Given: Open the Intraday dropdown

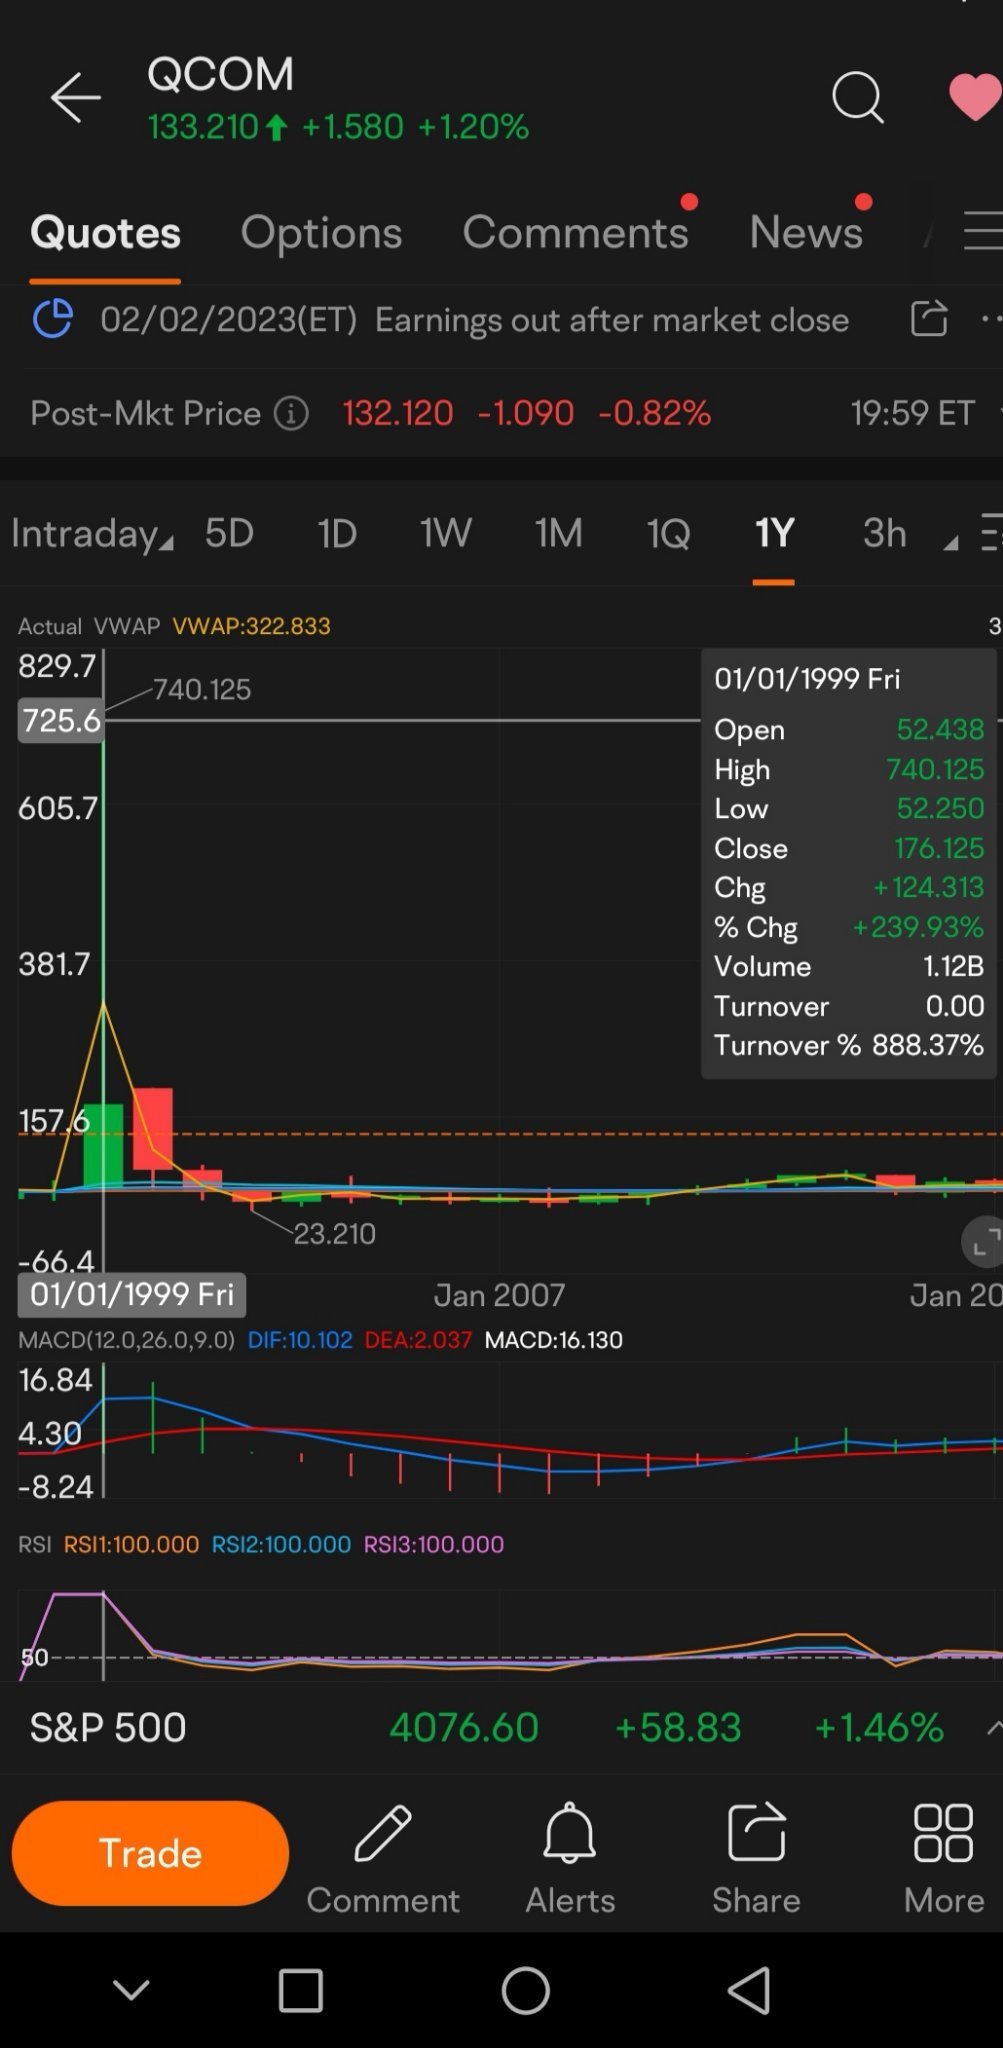Looking at the screenshot, I should pos(92,534).
